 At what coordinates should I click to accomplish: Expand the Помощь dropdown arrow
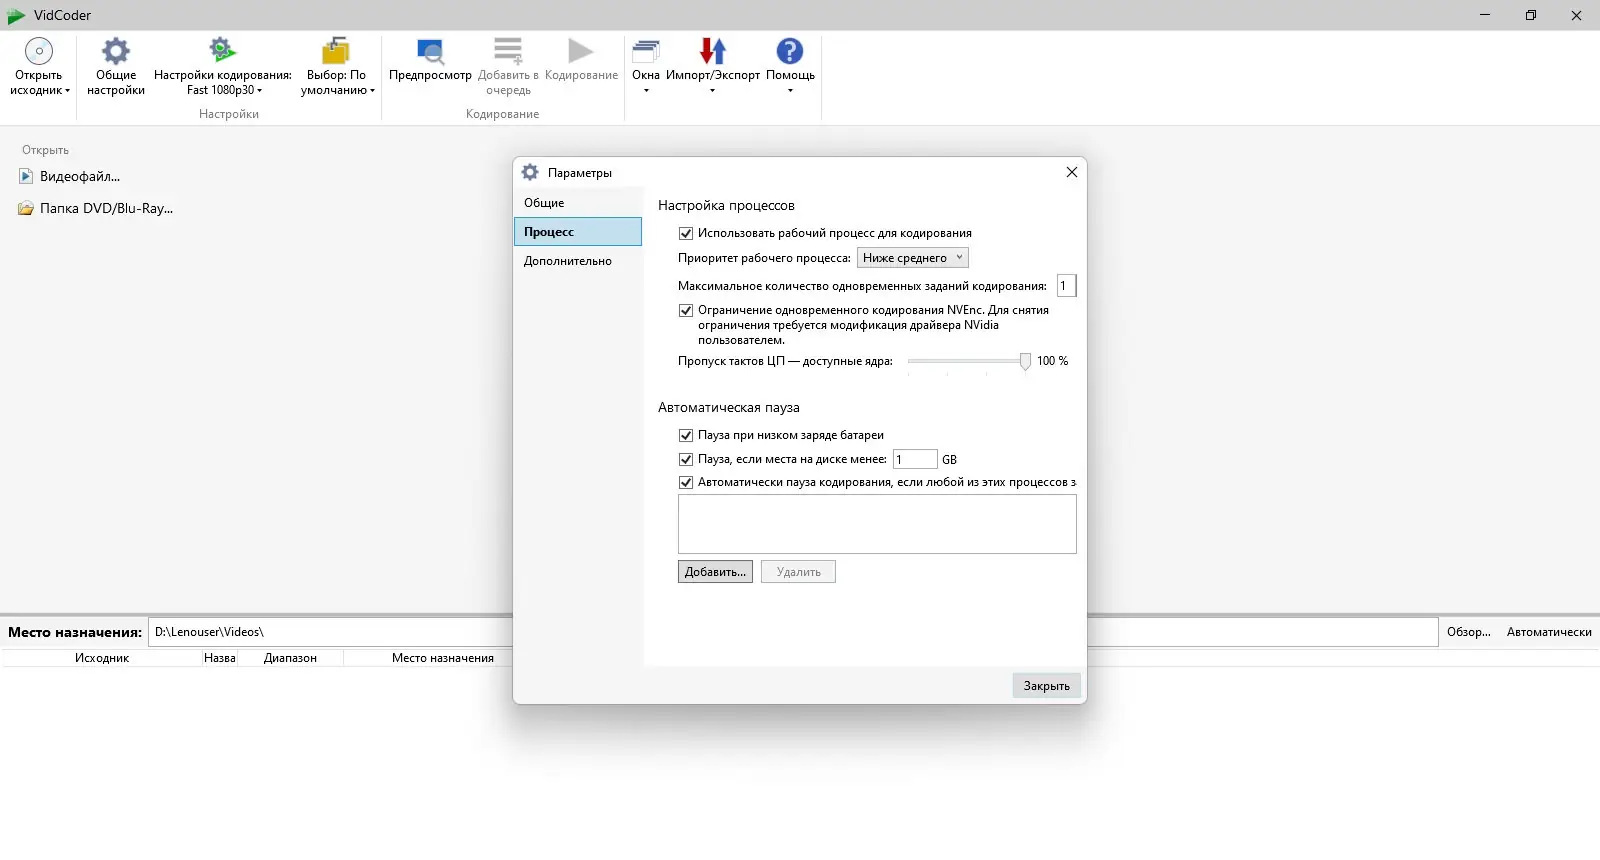(790, 91)
